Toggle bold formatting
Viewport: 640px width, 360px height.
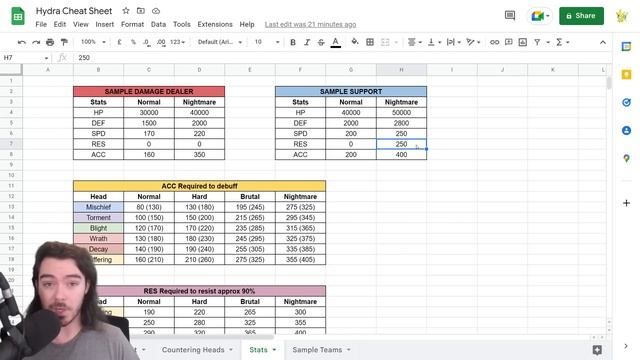293,42
